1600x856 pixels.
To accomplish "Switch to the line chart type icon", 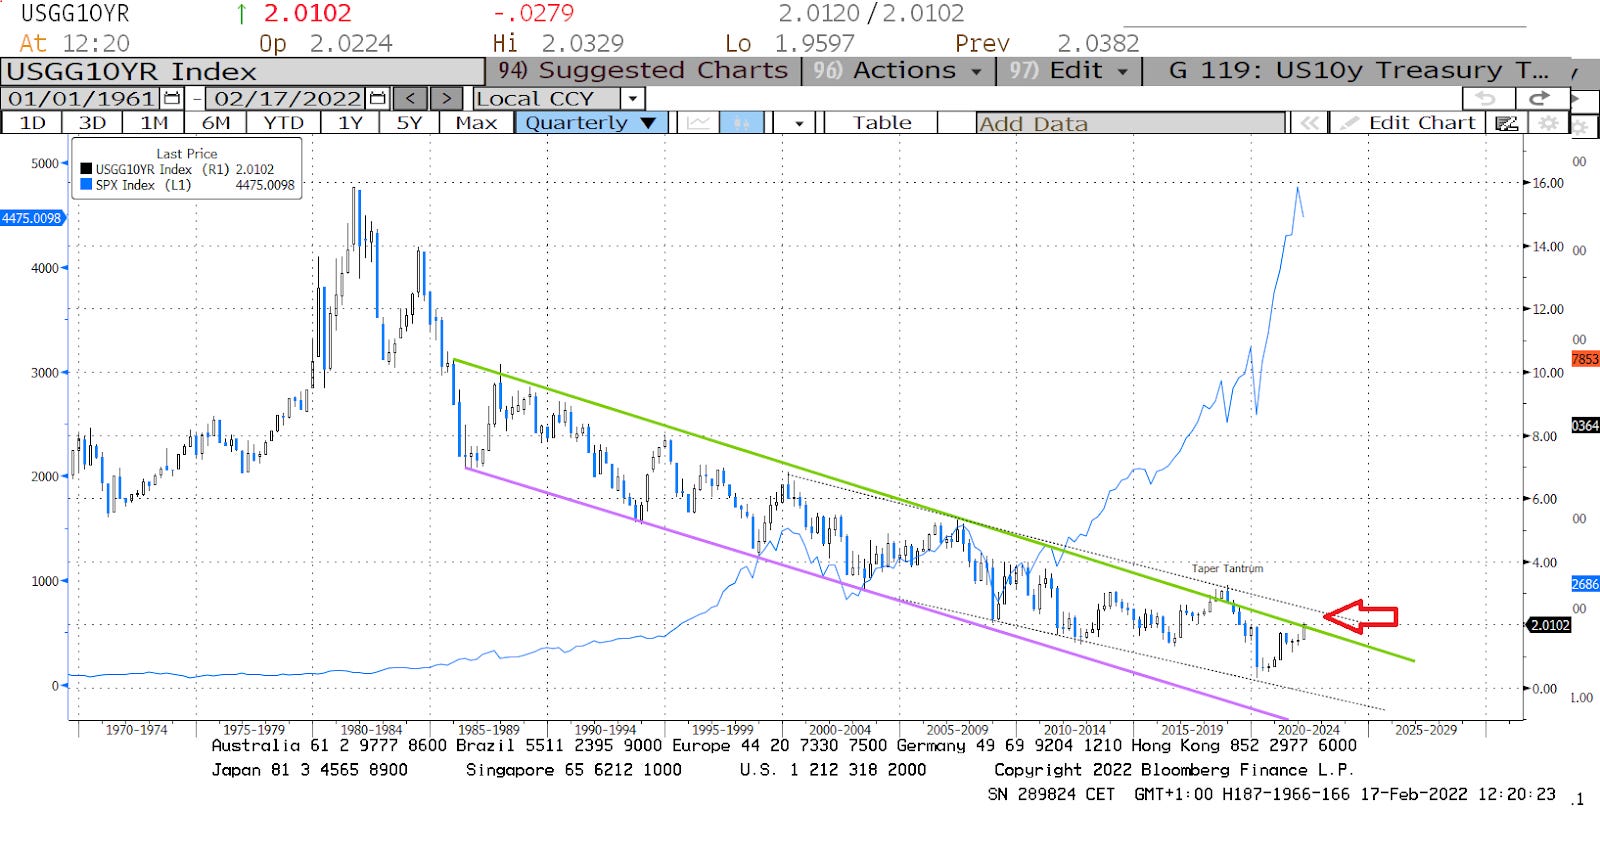I will tap(698, 122).
